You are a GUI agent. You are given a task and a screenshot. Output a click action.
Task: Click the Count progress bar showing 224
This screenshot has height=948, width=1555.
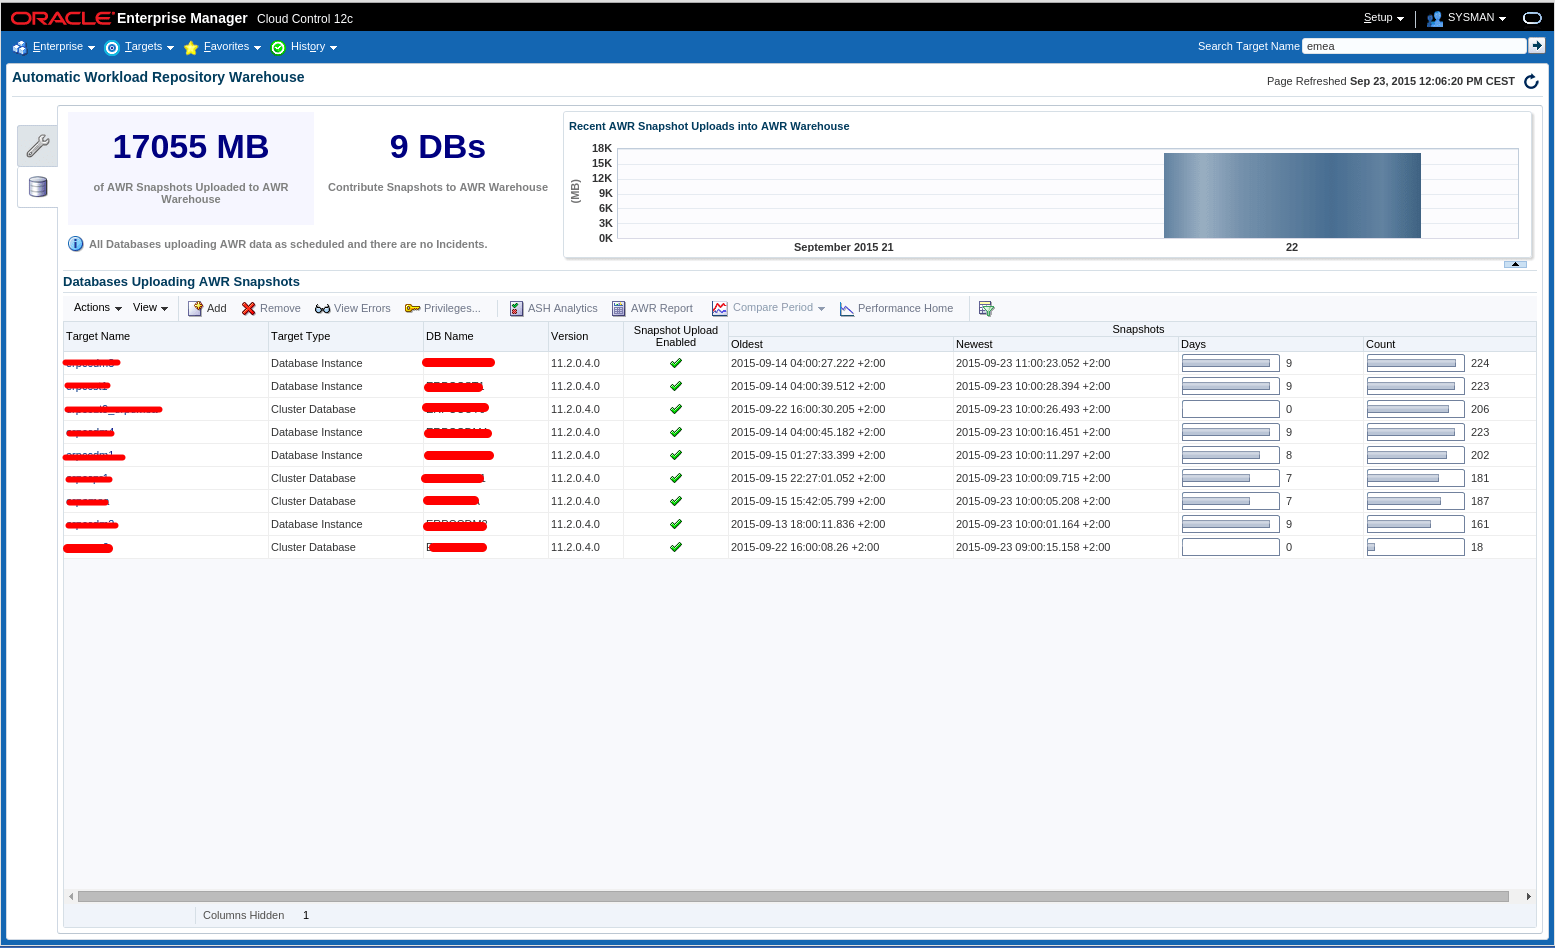(x=1415, y=363)
